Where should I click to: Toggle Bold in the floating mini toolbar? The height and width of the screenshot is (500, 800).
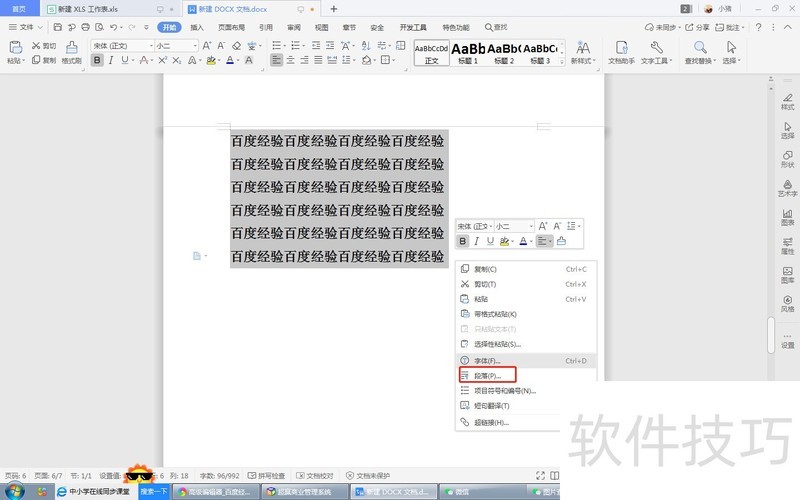[463, 241]
